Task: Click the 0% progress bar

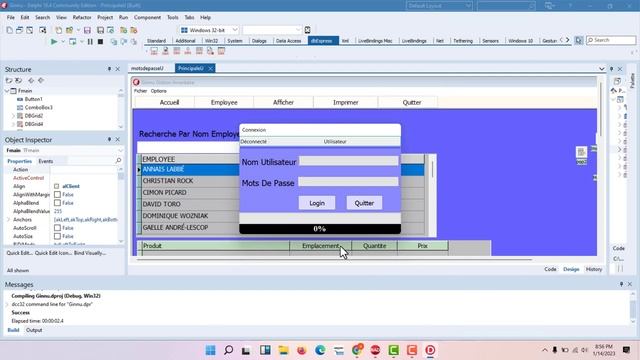Action: pos(320,229)
